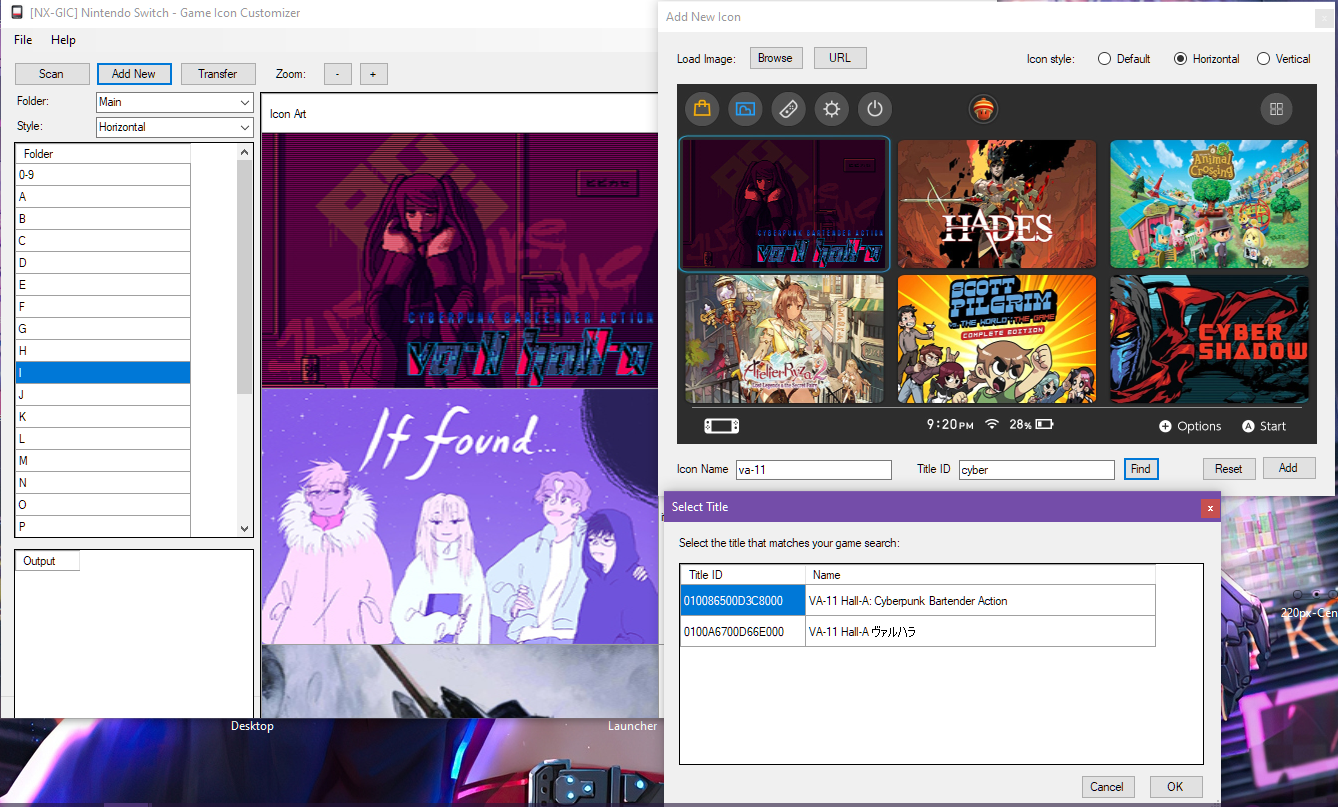Click the Switch console icon in preview footer
This screenshot has width=1338, height=807.
721,425
